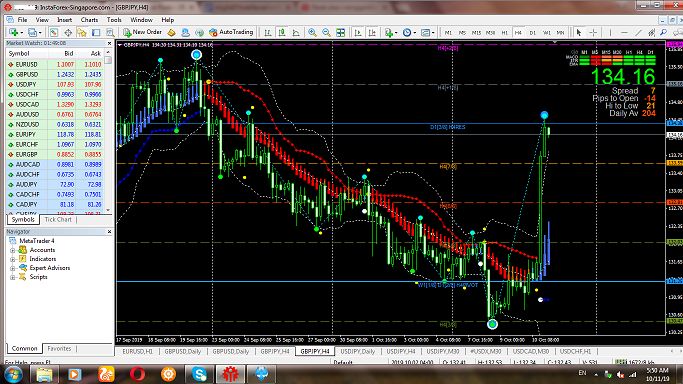The height and width of the screenshot is (384, 683).
Task: Switch to line chart icon
Action: (x=296, y=32)
